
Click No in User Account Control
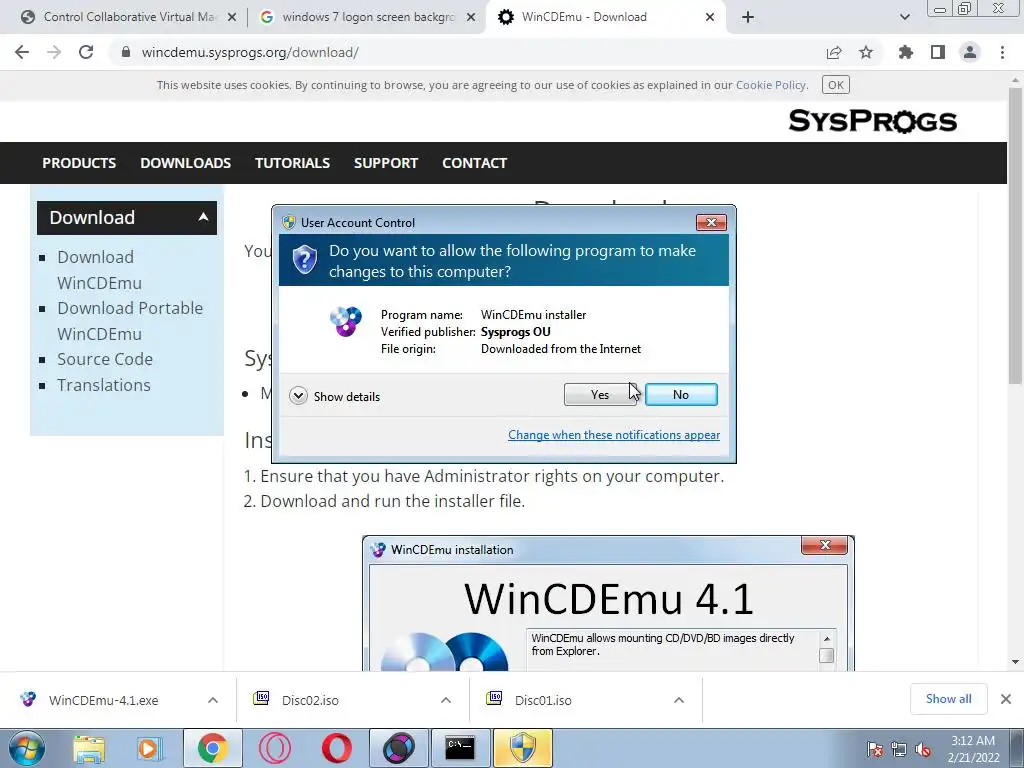[x=680, y=394]
